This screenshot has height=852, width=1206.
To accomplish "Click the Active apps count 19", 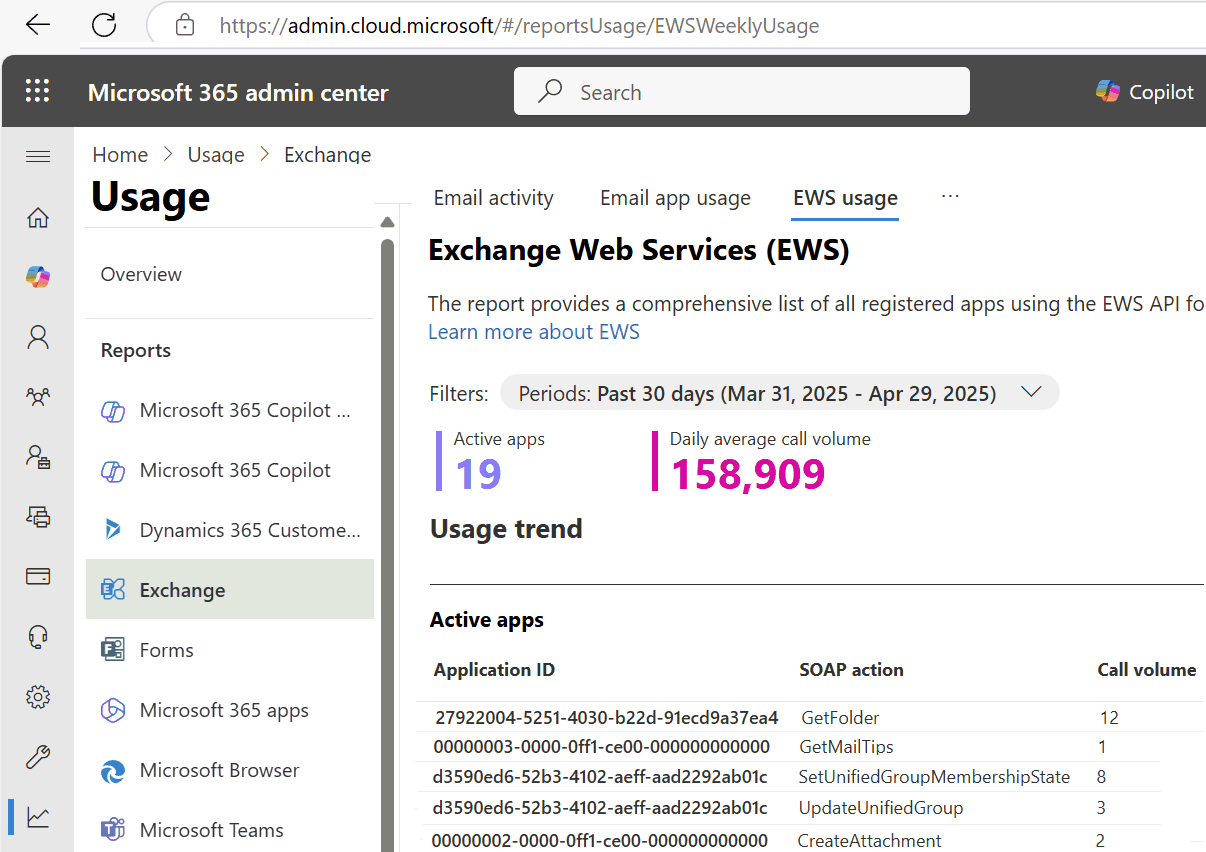I will pyautogui.click(x=478, y=474).
